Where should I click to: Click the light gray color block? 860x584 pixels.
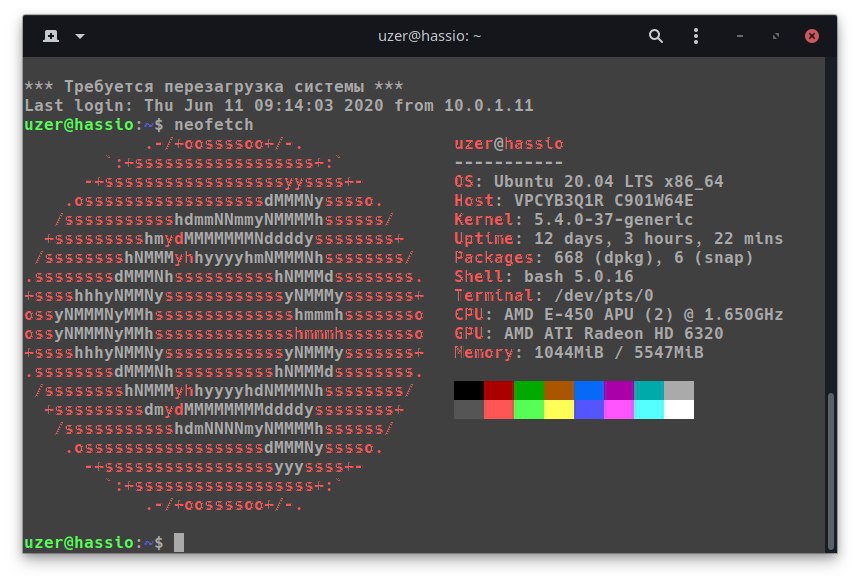[679, 390]
